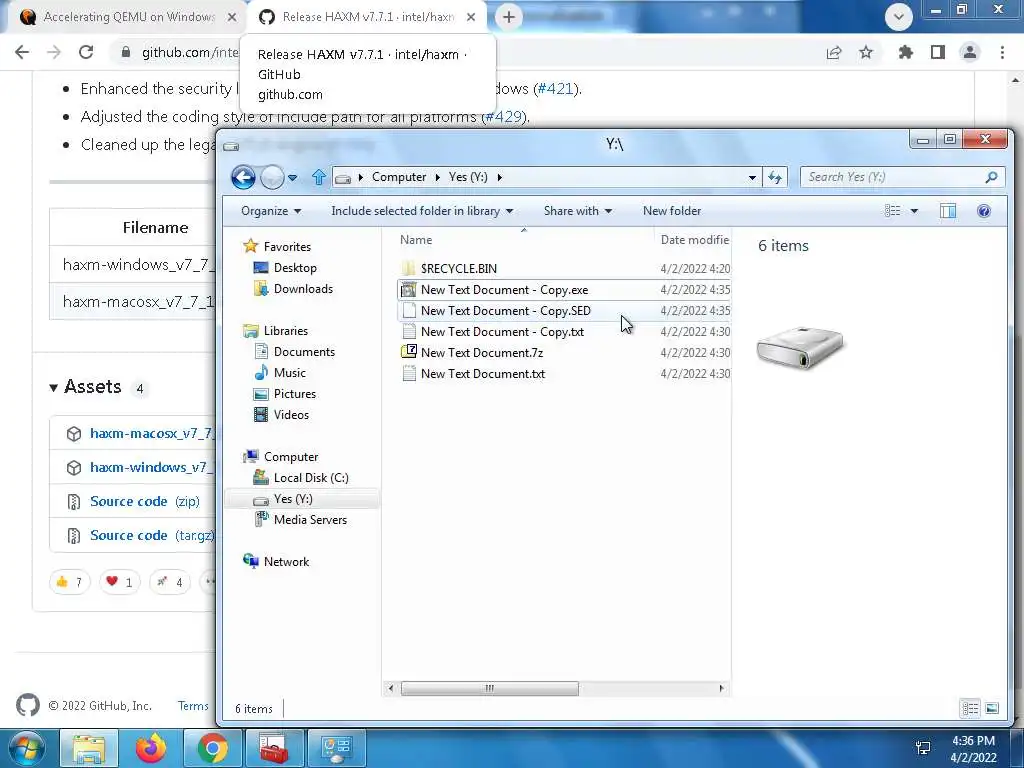Open Chrome extensions puzzle icon

click(905, 52)
